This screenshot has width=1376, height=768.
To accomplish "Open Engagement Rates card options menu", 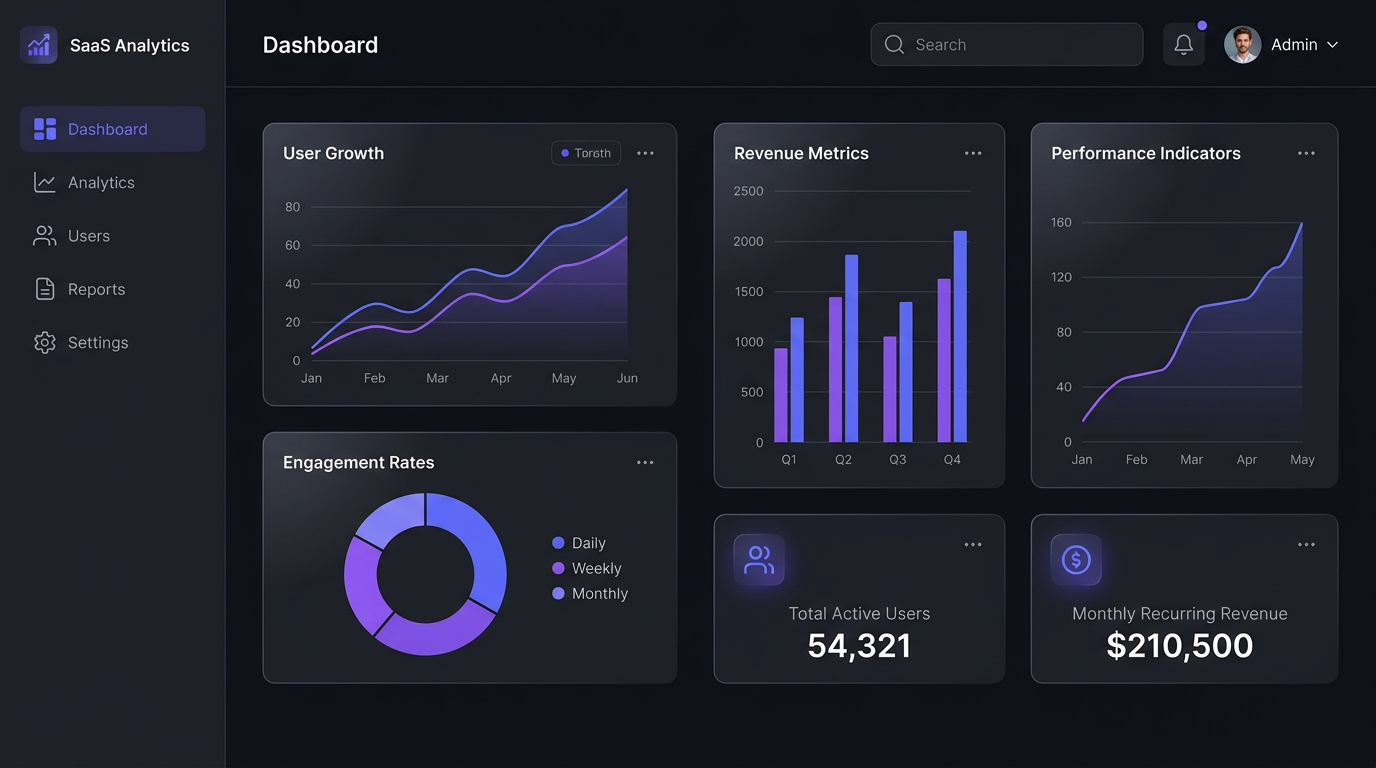I will click(x=645, y=462).
